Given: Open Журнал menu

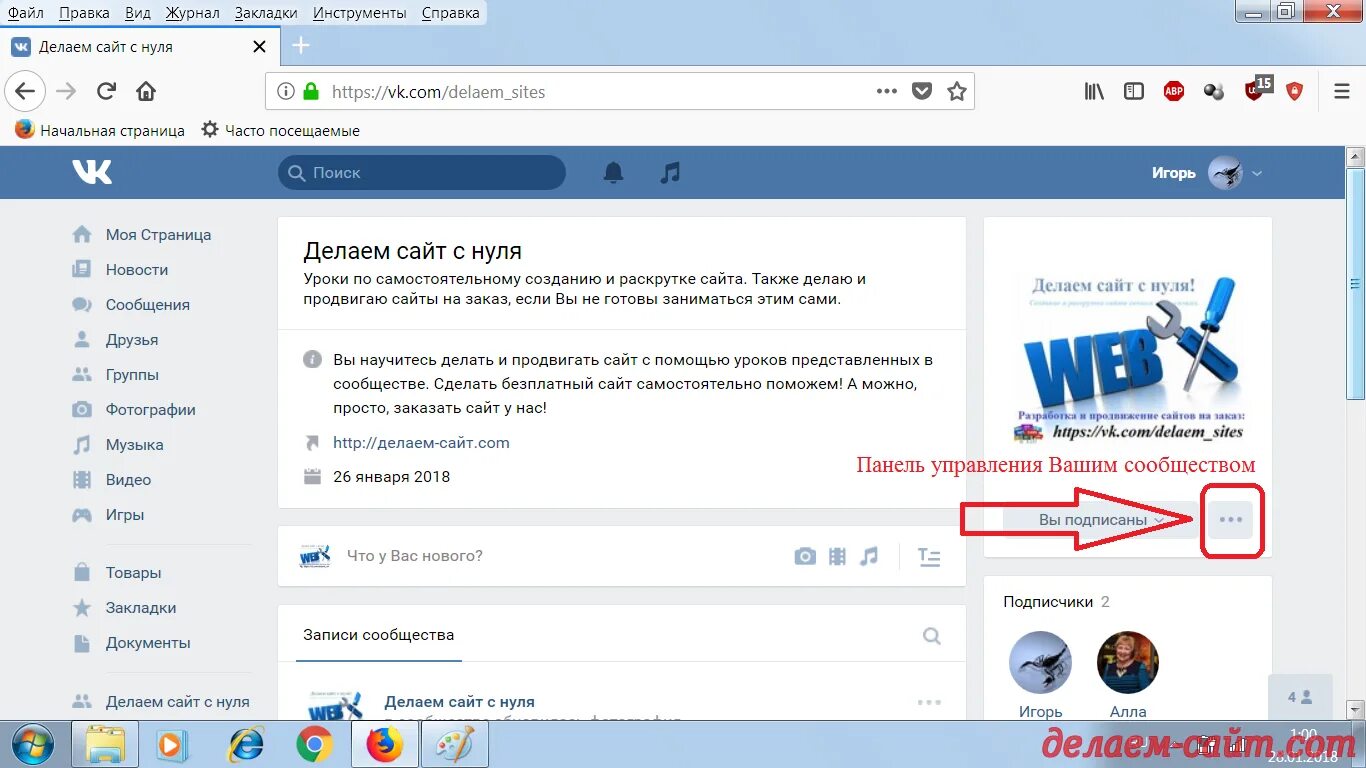Looking at the screenshot, I should pyautogui.click(x=193, y=13).
